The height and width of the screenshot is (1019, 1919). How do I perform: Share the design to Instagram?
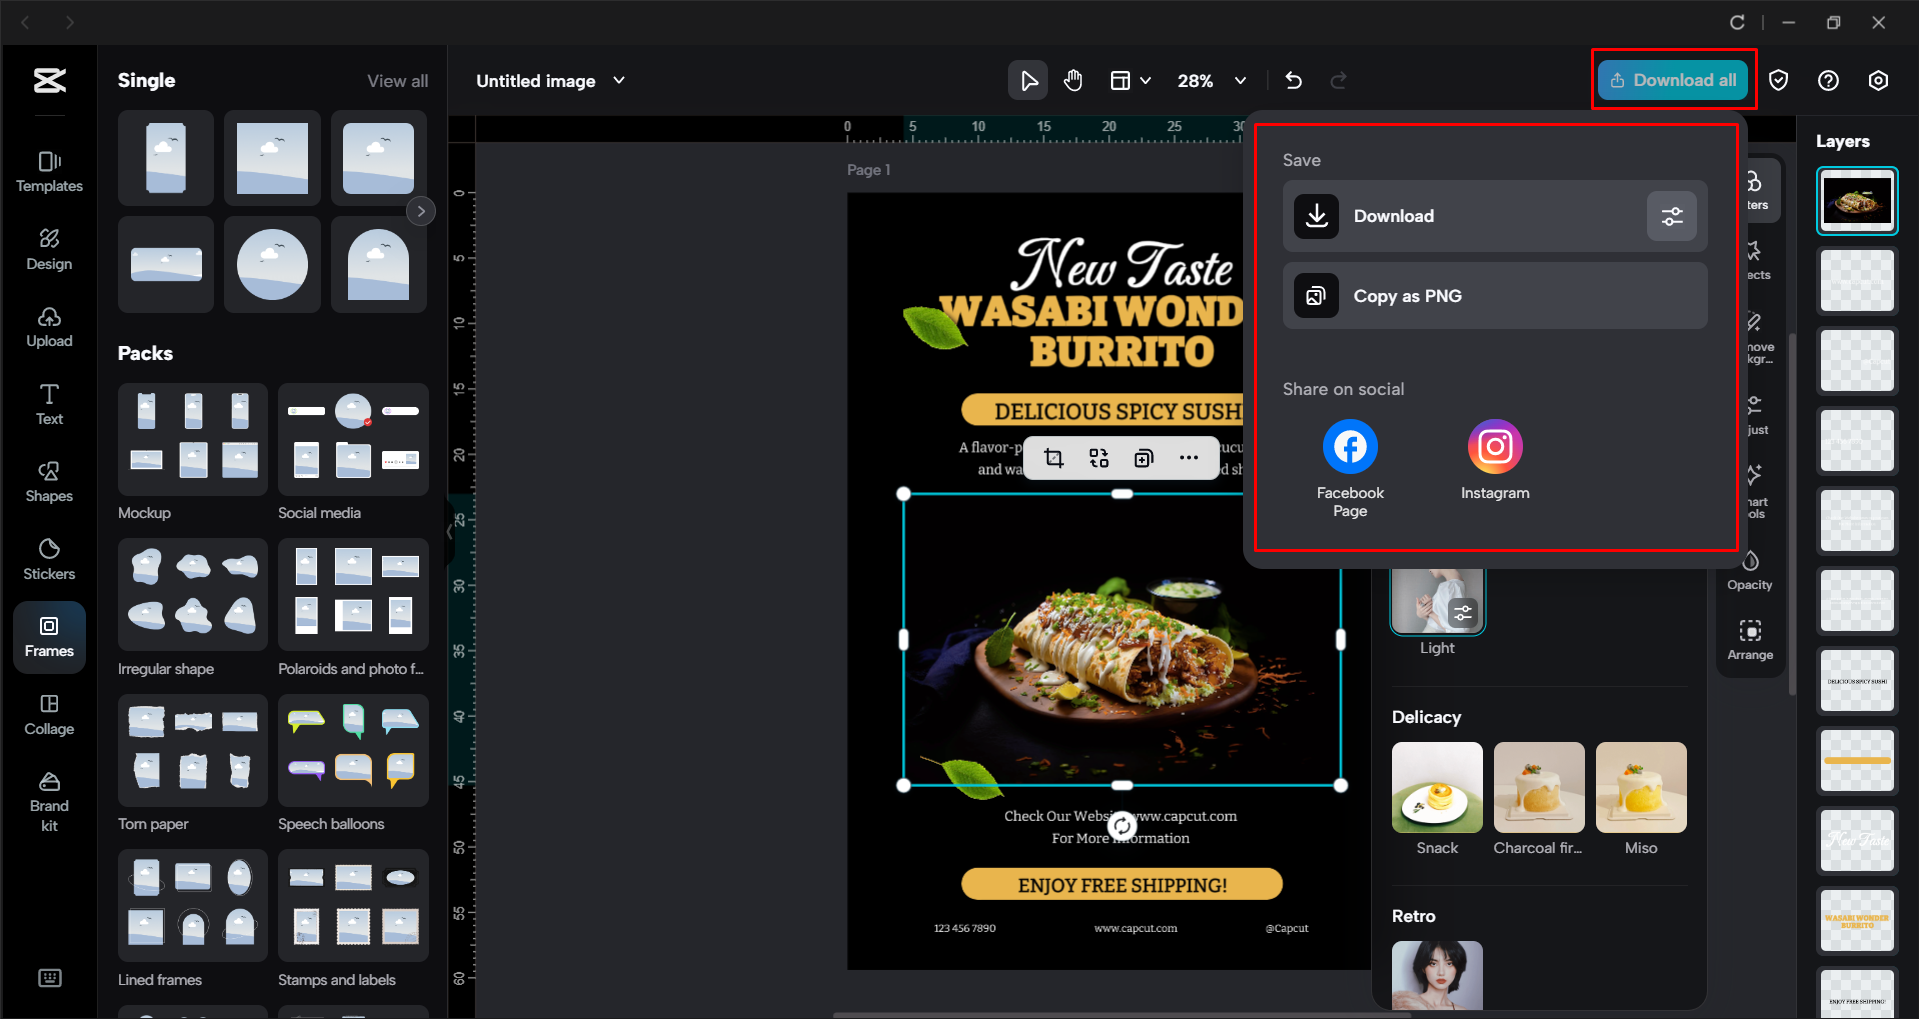(1494, 447)
